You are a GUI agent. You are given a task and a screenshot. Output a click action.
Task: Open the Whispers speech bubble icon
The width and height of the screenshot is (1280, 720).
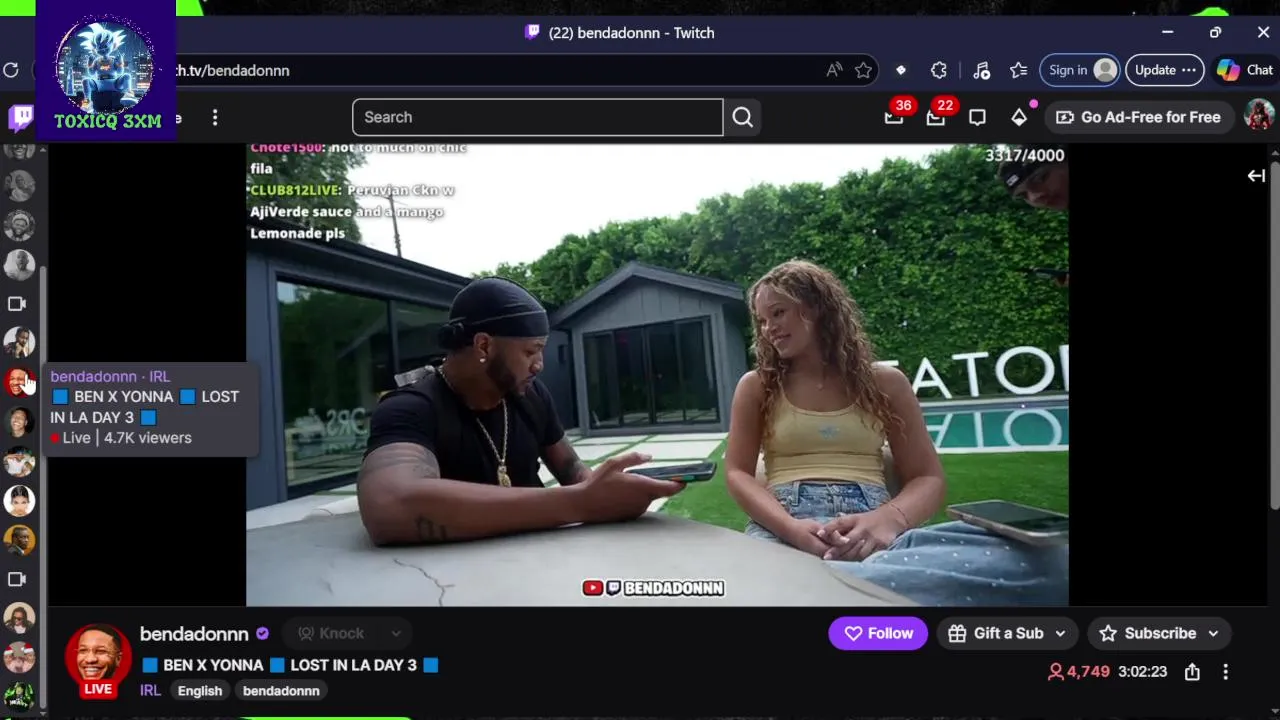coord(977,117)
